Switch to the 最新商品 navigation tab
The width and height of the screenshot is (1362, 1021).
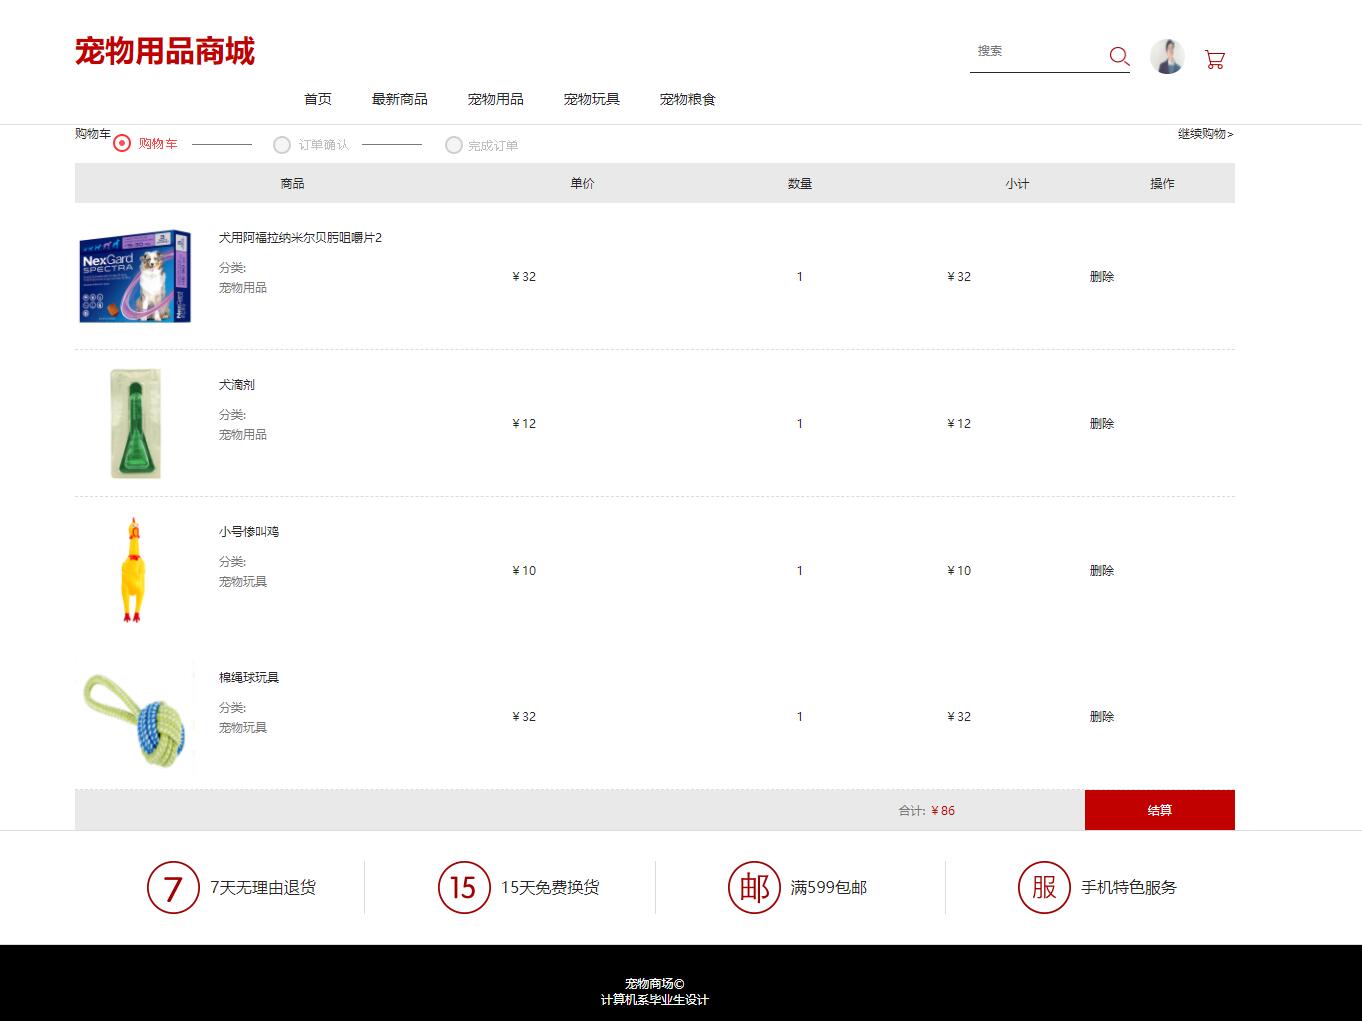[x=400, y=99]
